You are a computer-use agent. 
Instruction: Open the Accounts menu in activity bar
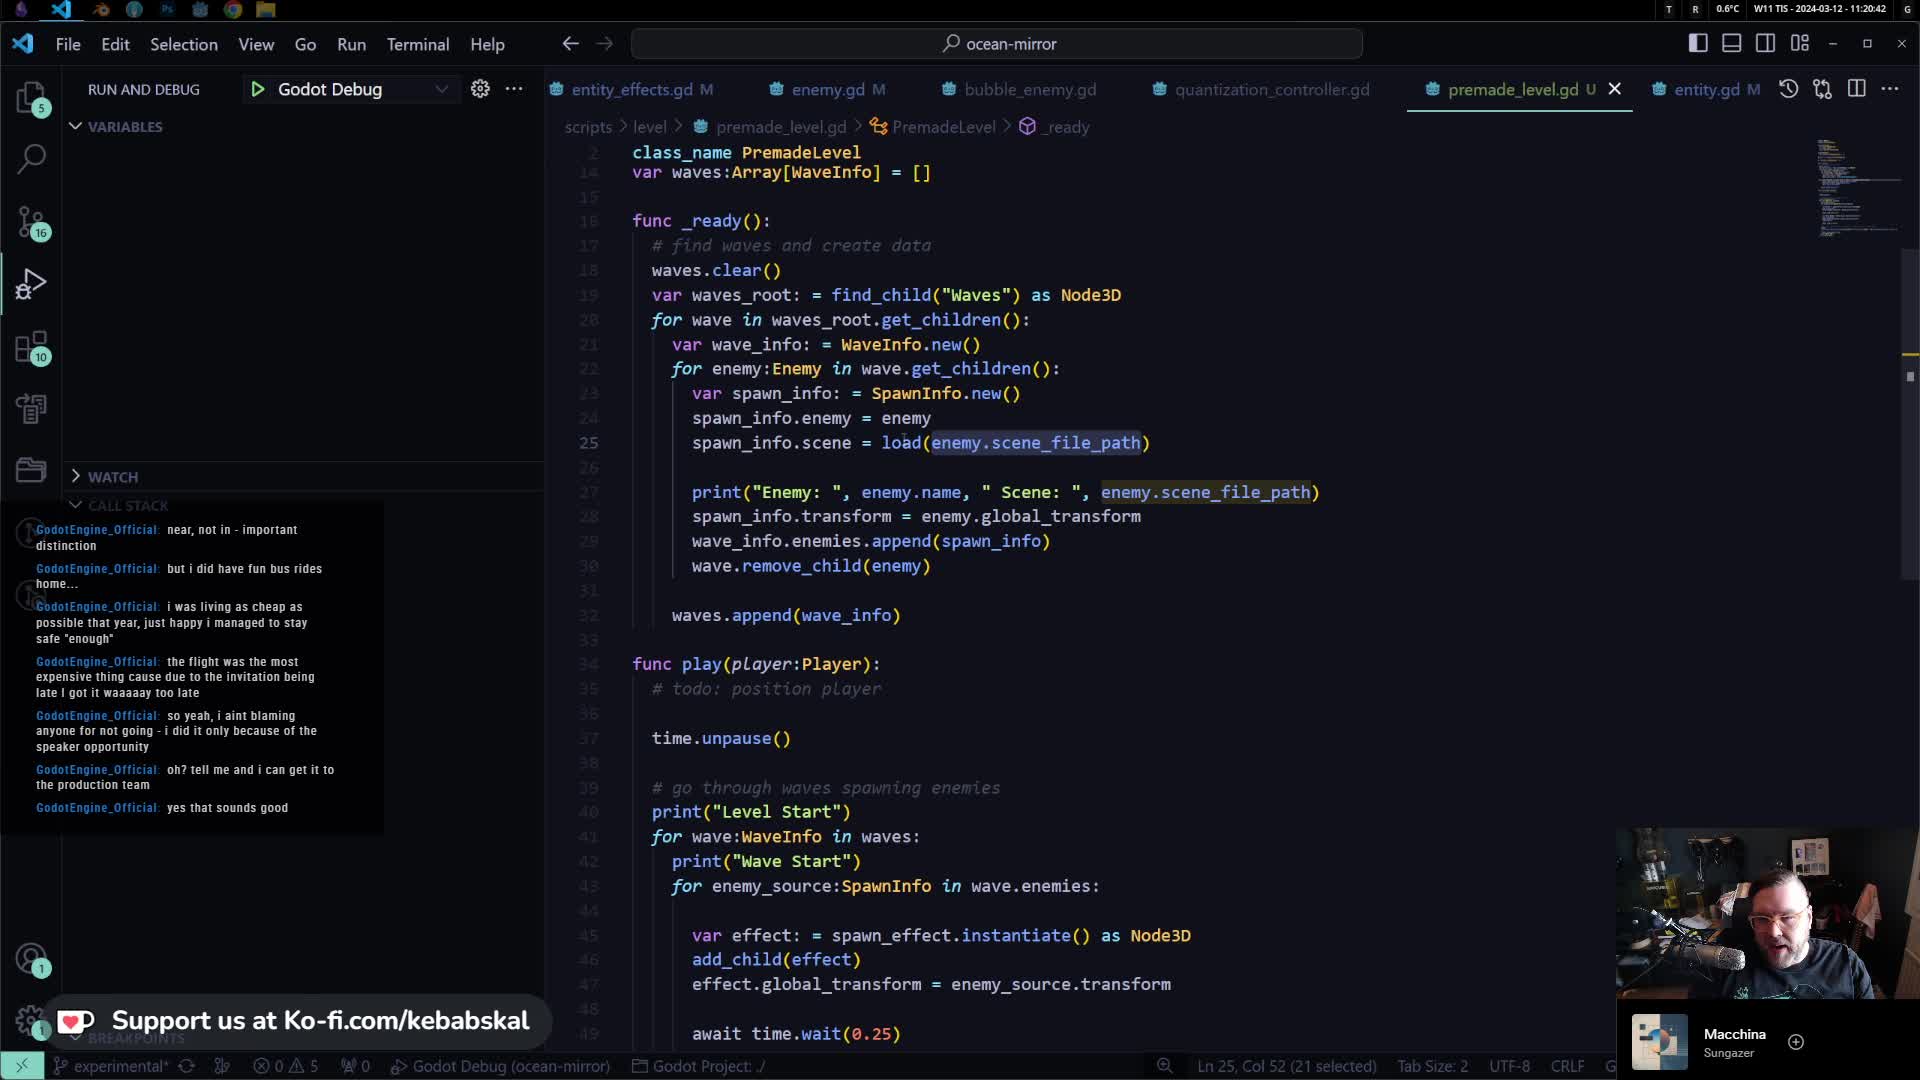click(x=31, y=959)
